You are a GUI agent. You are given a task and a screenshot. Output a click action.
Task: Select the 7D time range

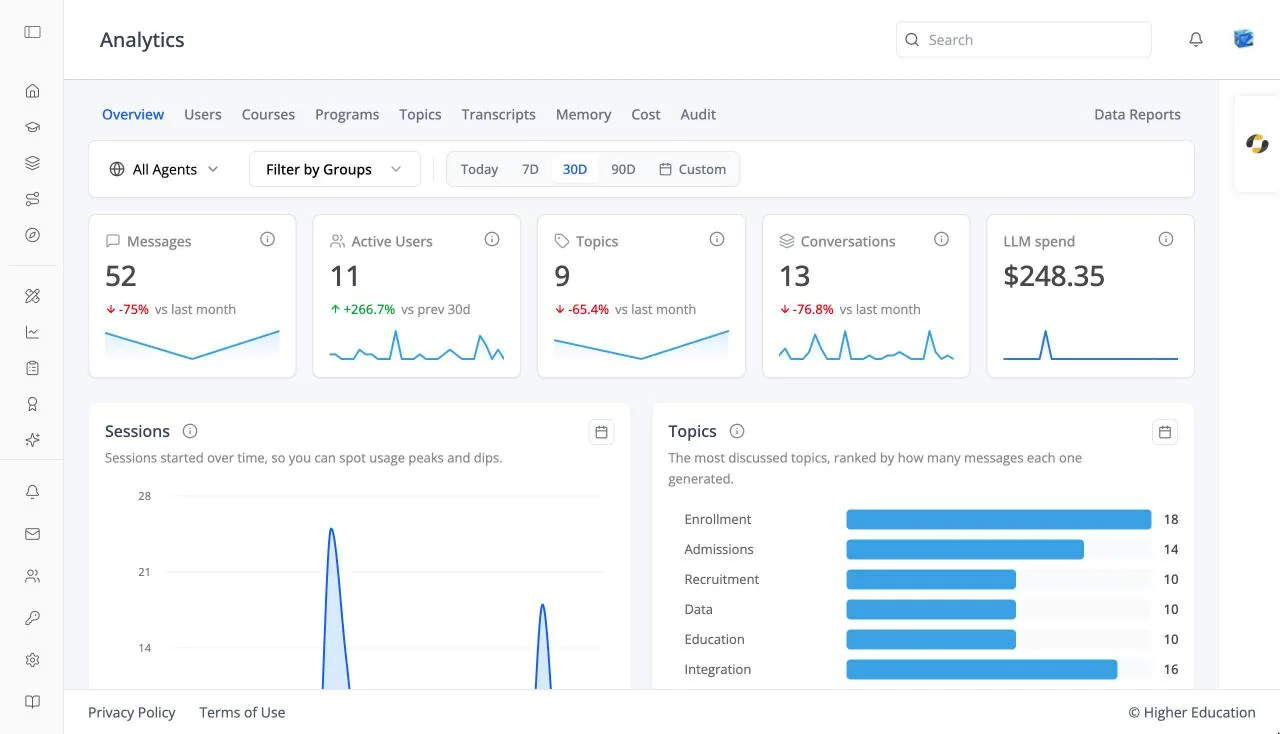[530, 169]
